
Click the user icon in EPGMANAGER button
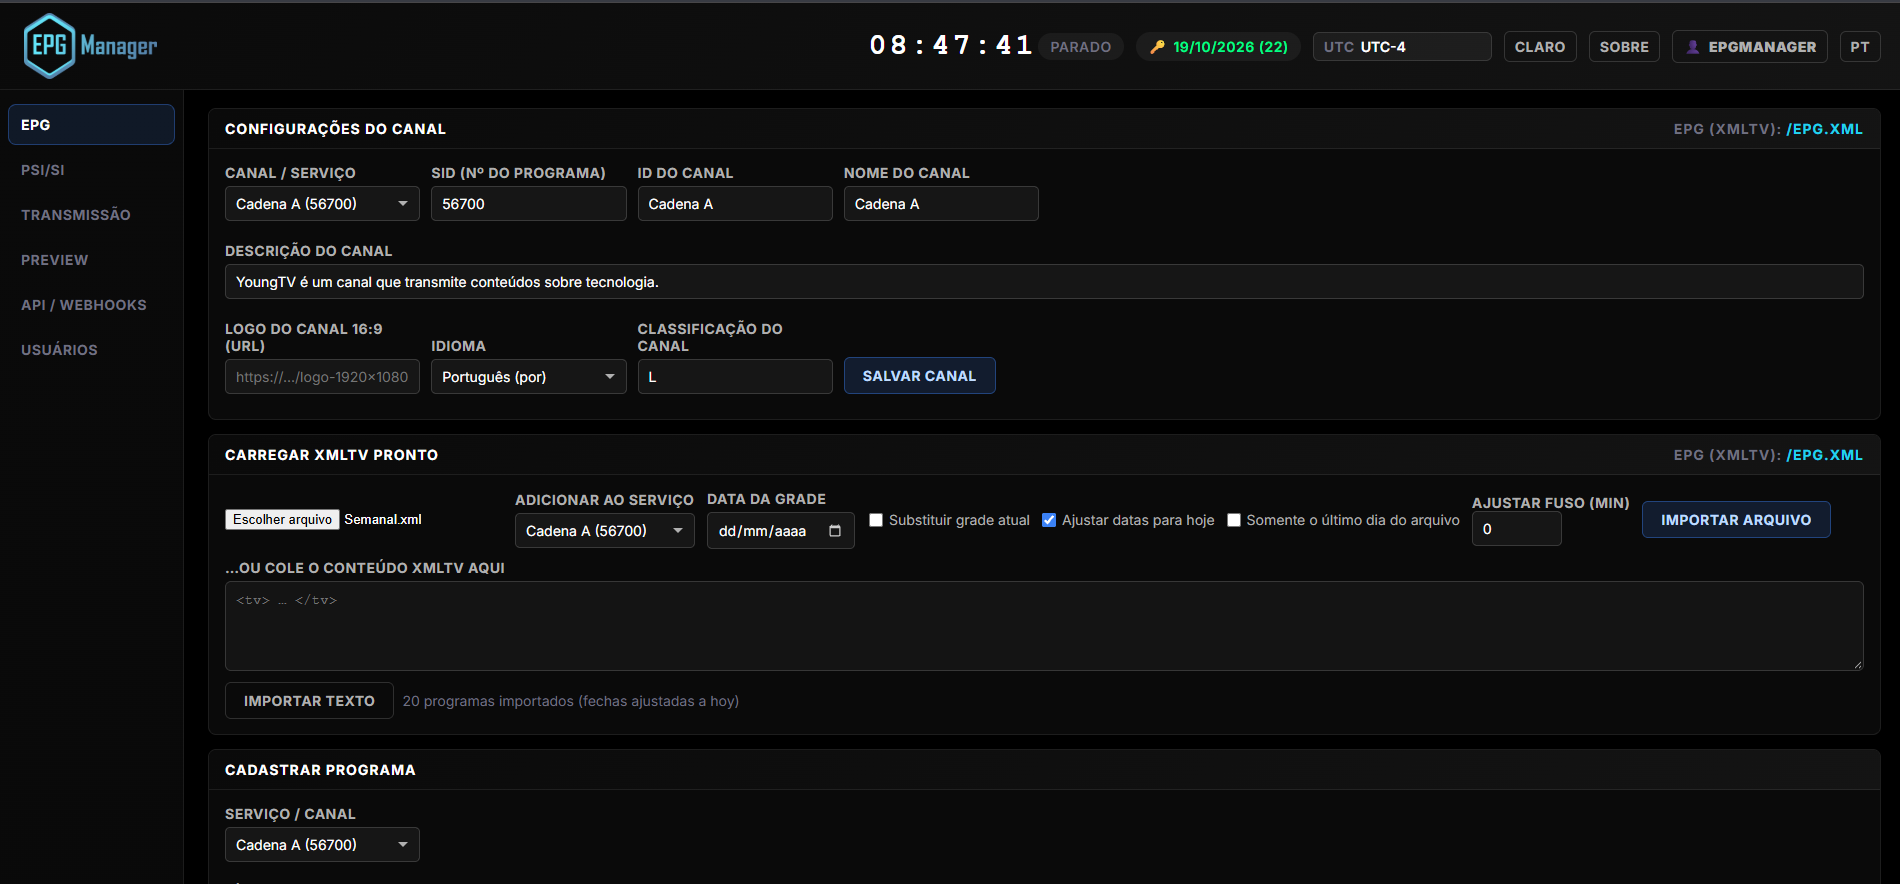pos(1692,47)
